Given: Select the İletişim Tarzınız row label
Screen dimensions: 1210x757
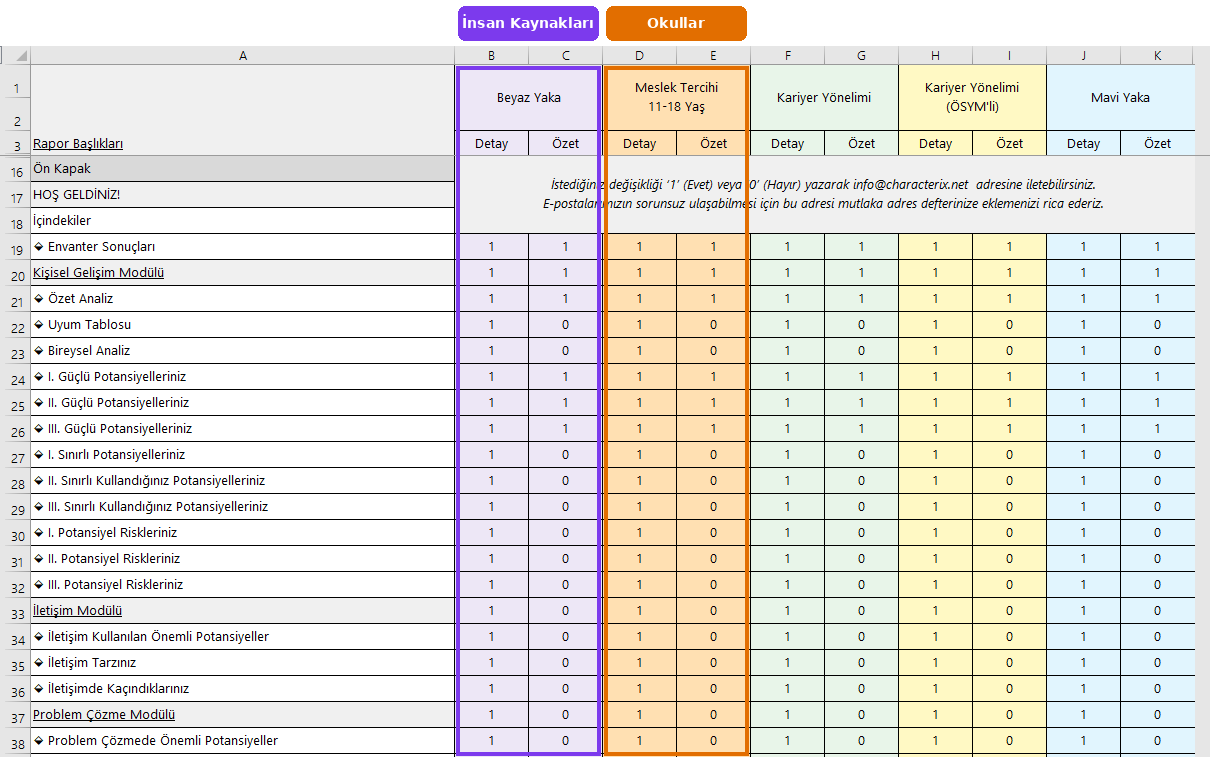Looking at the screenshot, I should pyautogui.click(x=243, y=663).
